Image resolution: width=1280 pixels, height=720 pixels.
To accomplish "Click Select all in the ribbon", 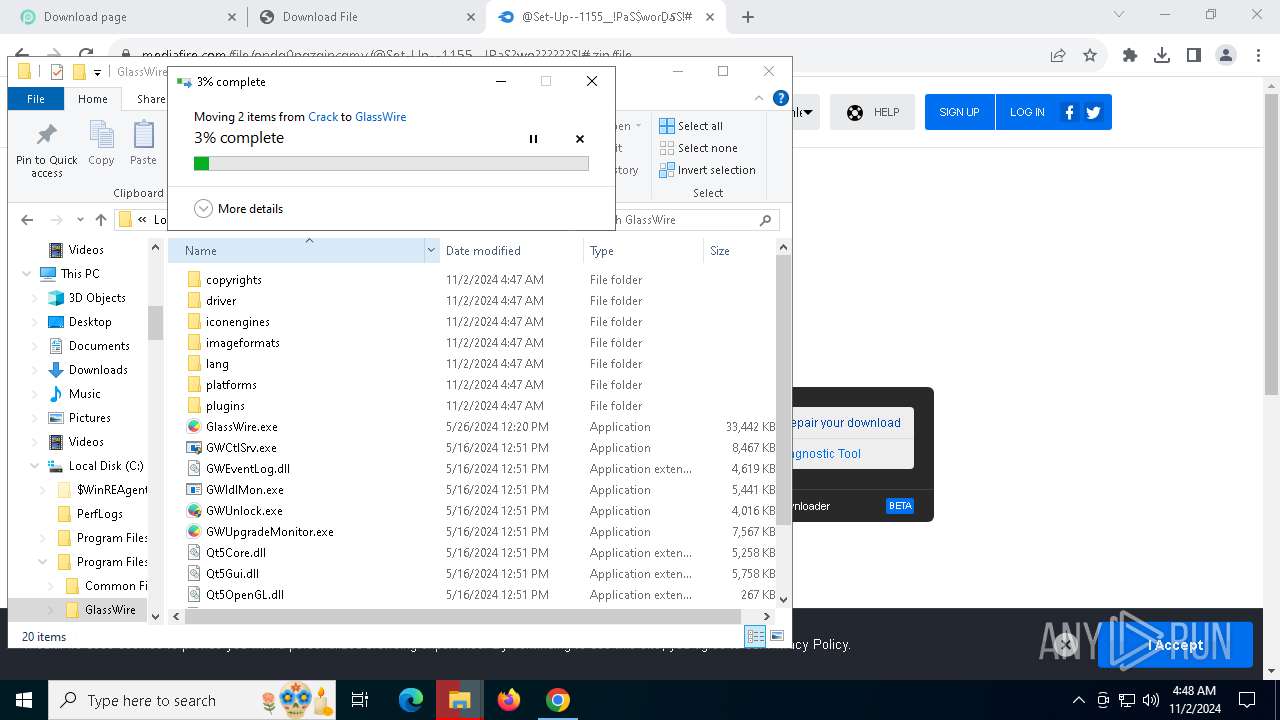I will (691, 126).
